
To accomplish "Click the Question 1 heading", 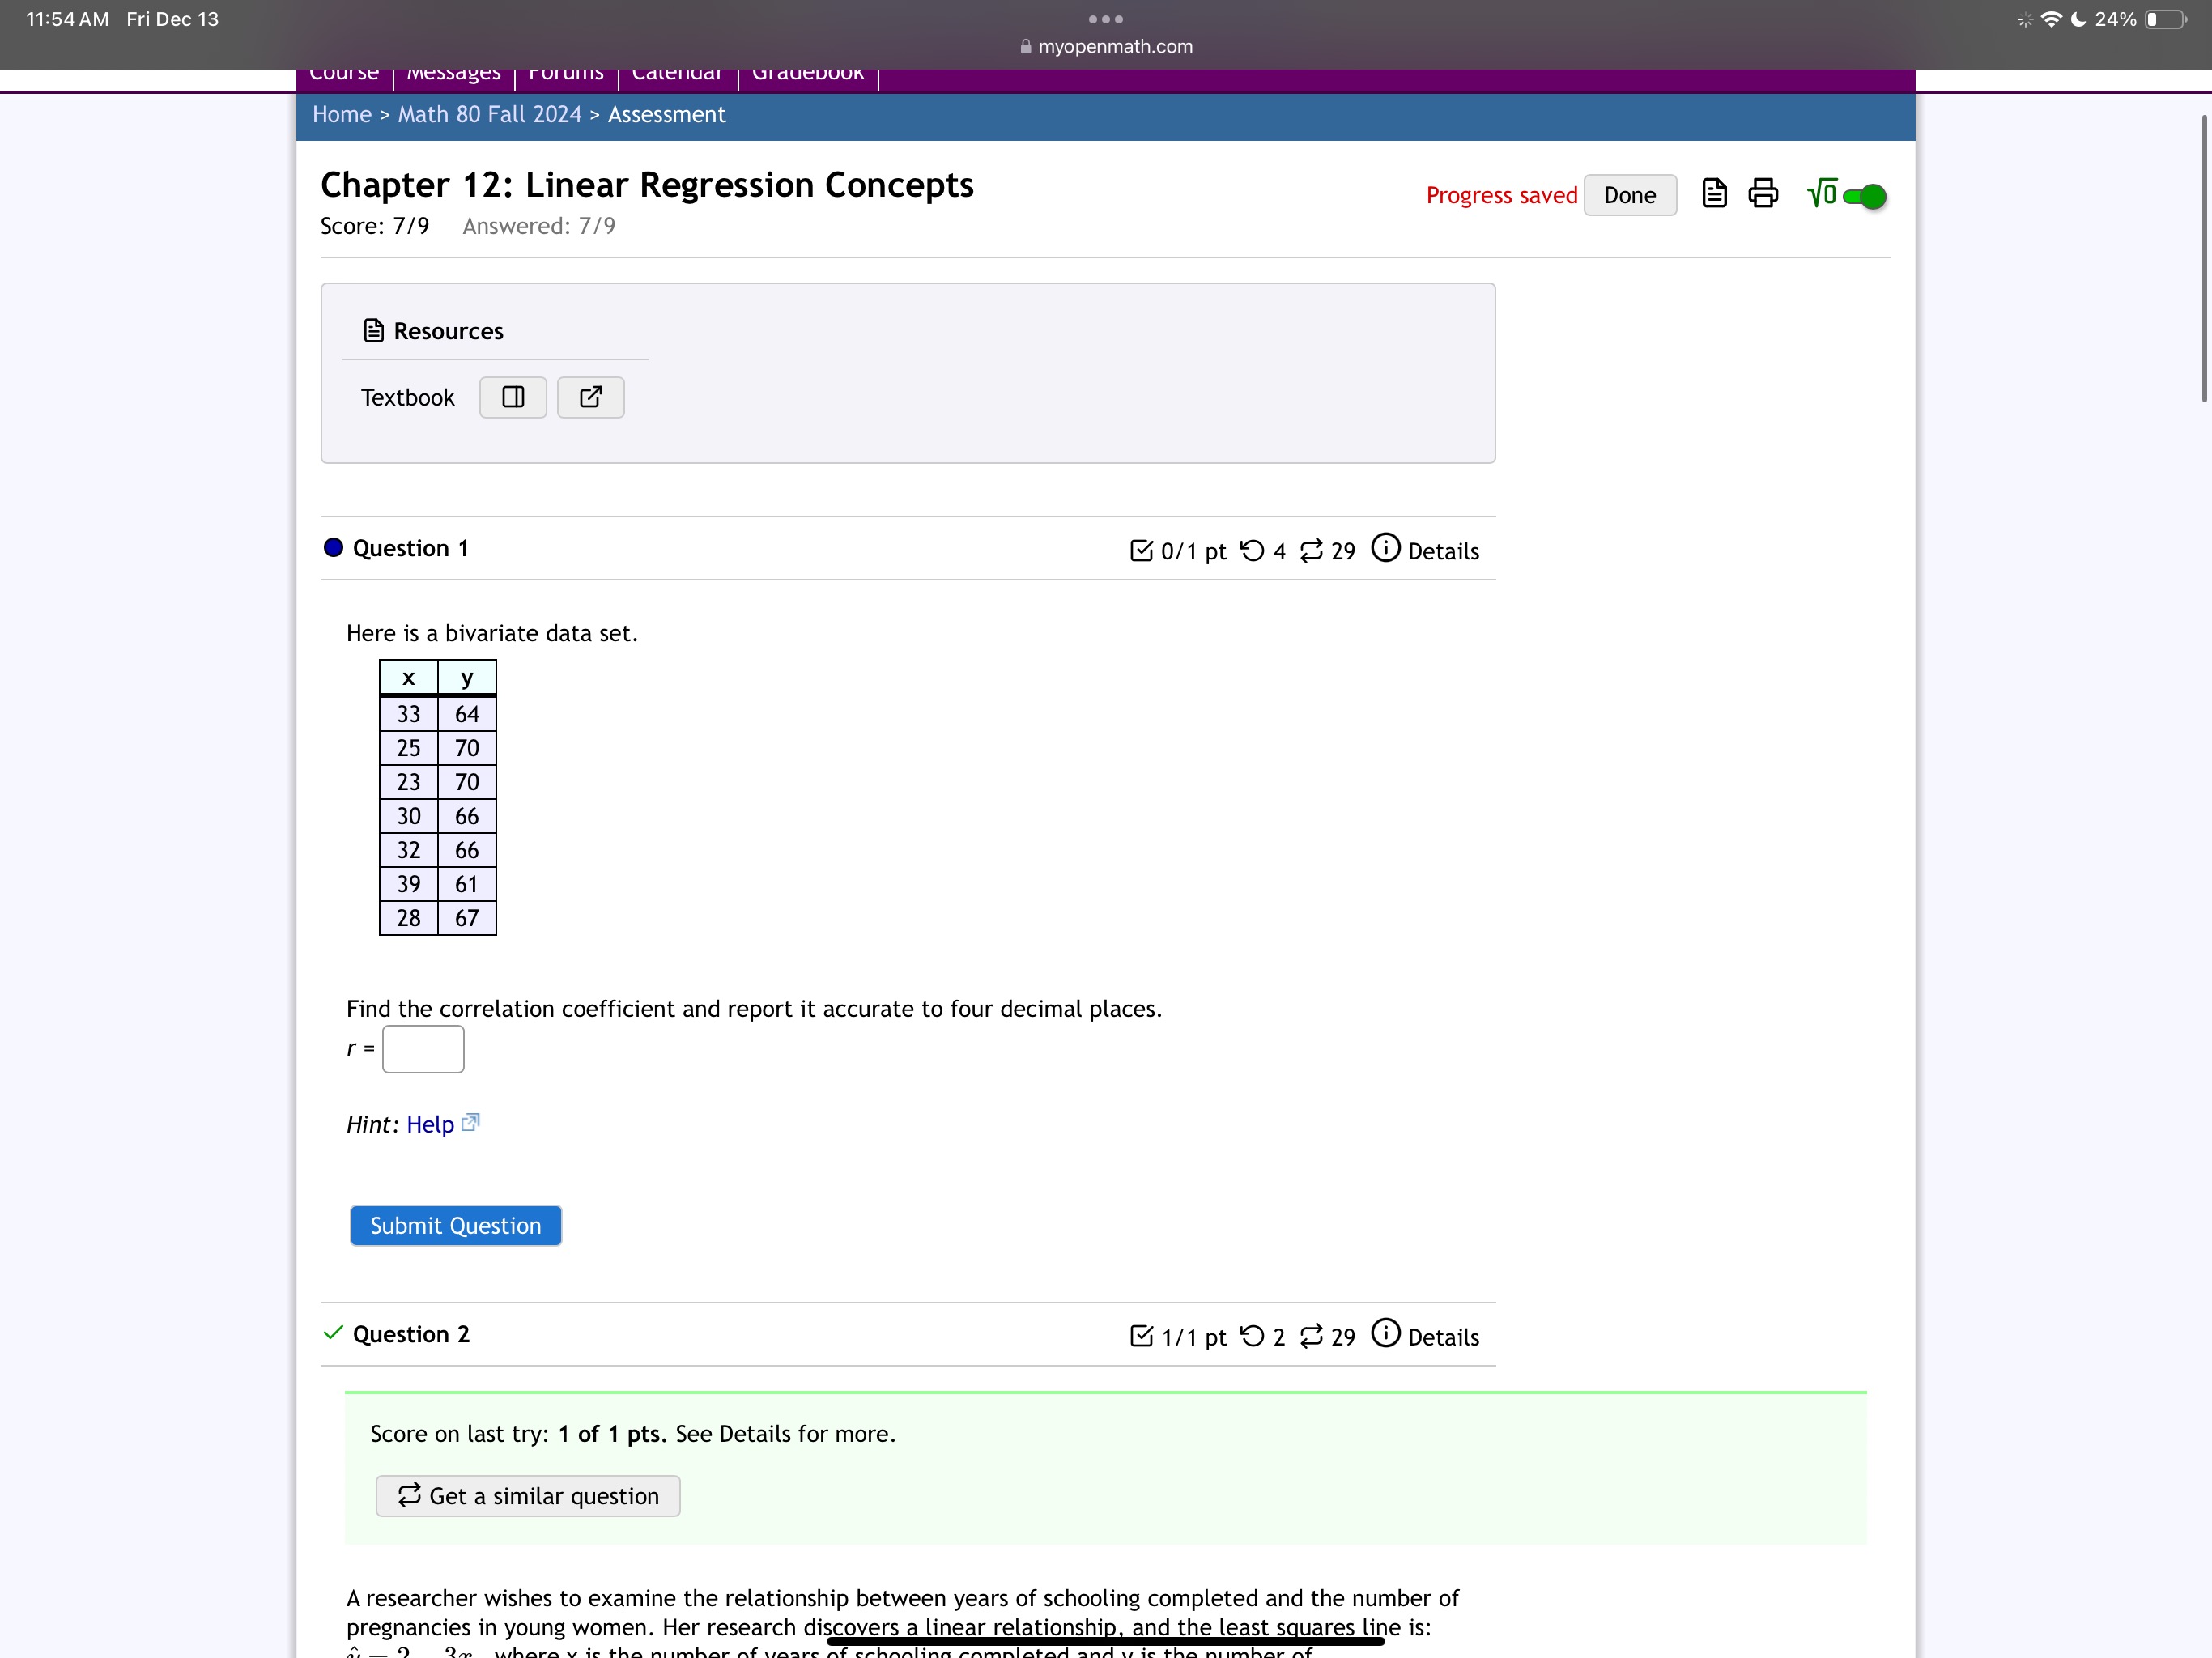I will pyautogui.click(x=410, y=548).
